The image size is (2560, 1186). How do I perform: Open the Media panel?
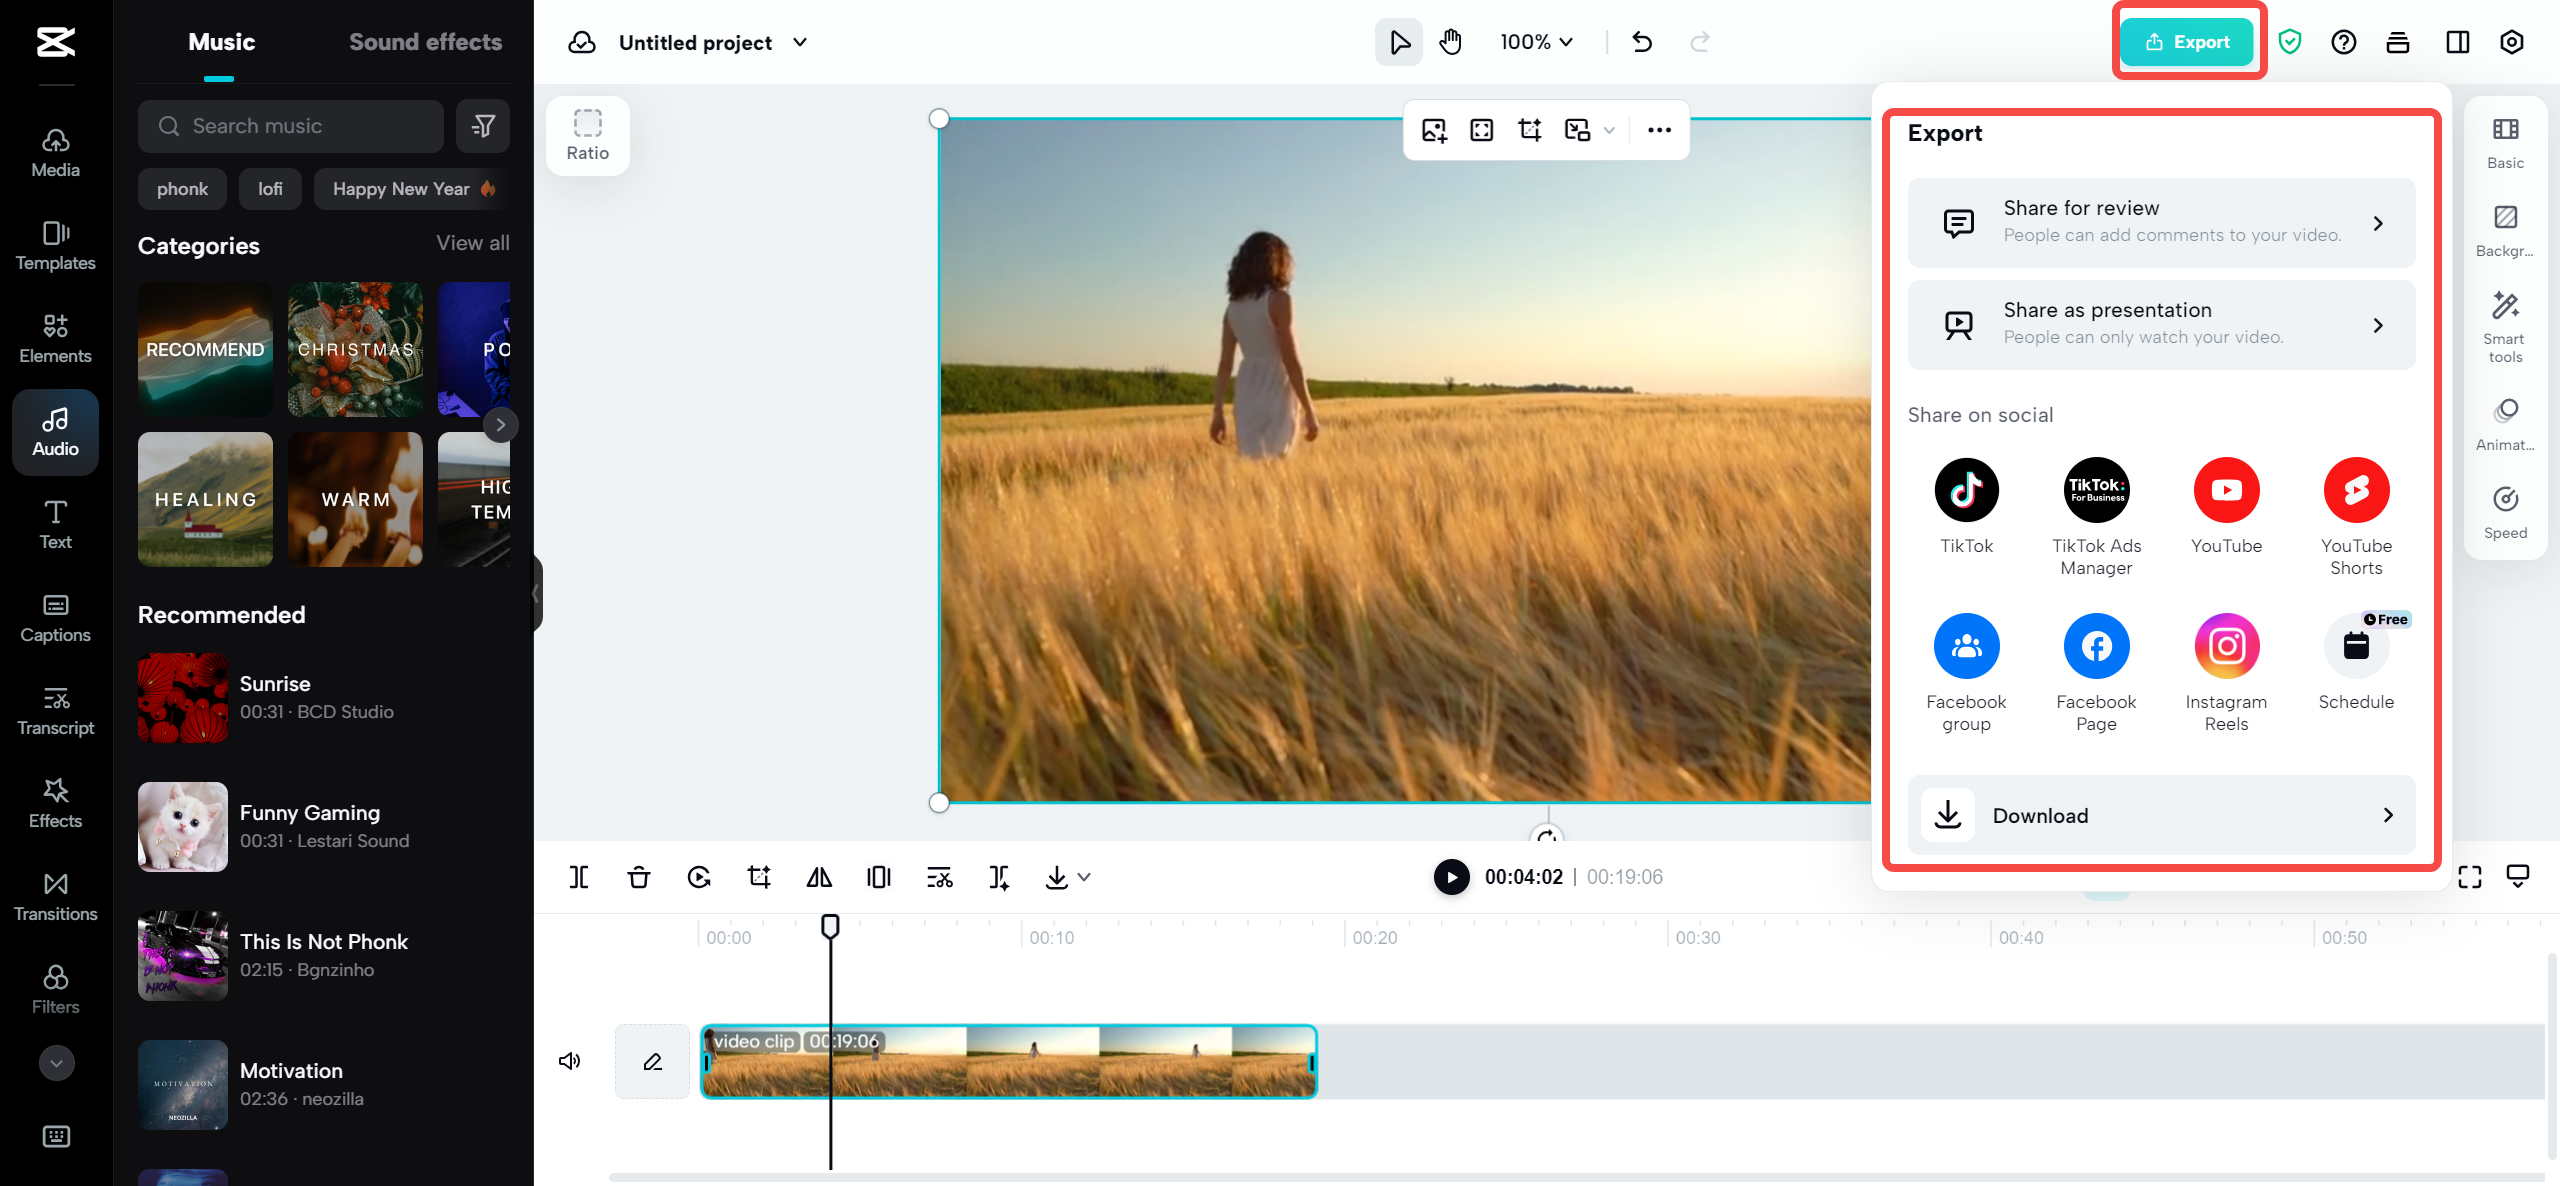coord(55,153)
